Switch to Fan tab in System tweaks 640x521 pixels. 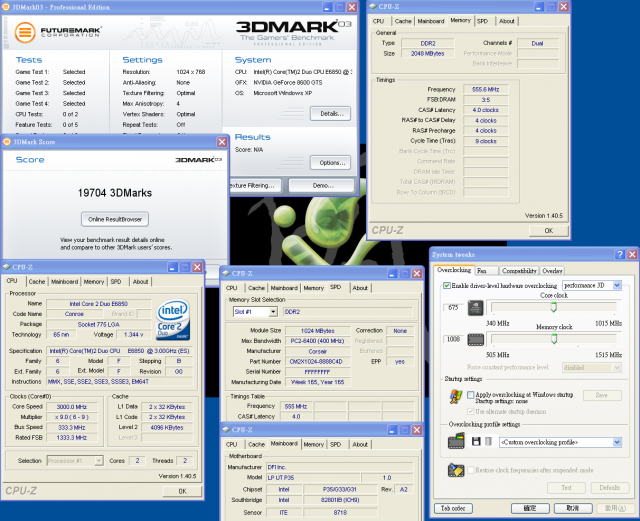[x=485, y=271]
